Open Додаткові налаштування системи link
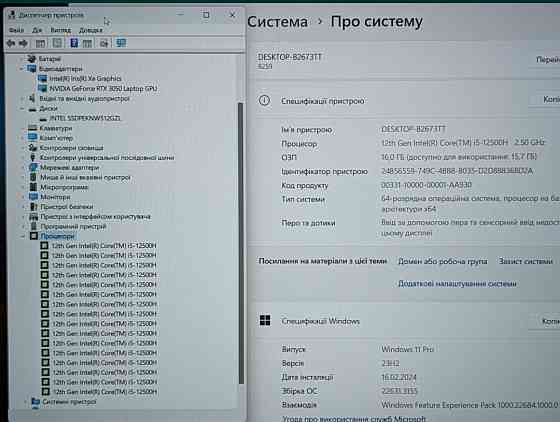 [457, 284]
